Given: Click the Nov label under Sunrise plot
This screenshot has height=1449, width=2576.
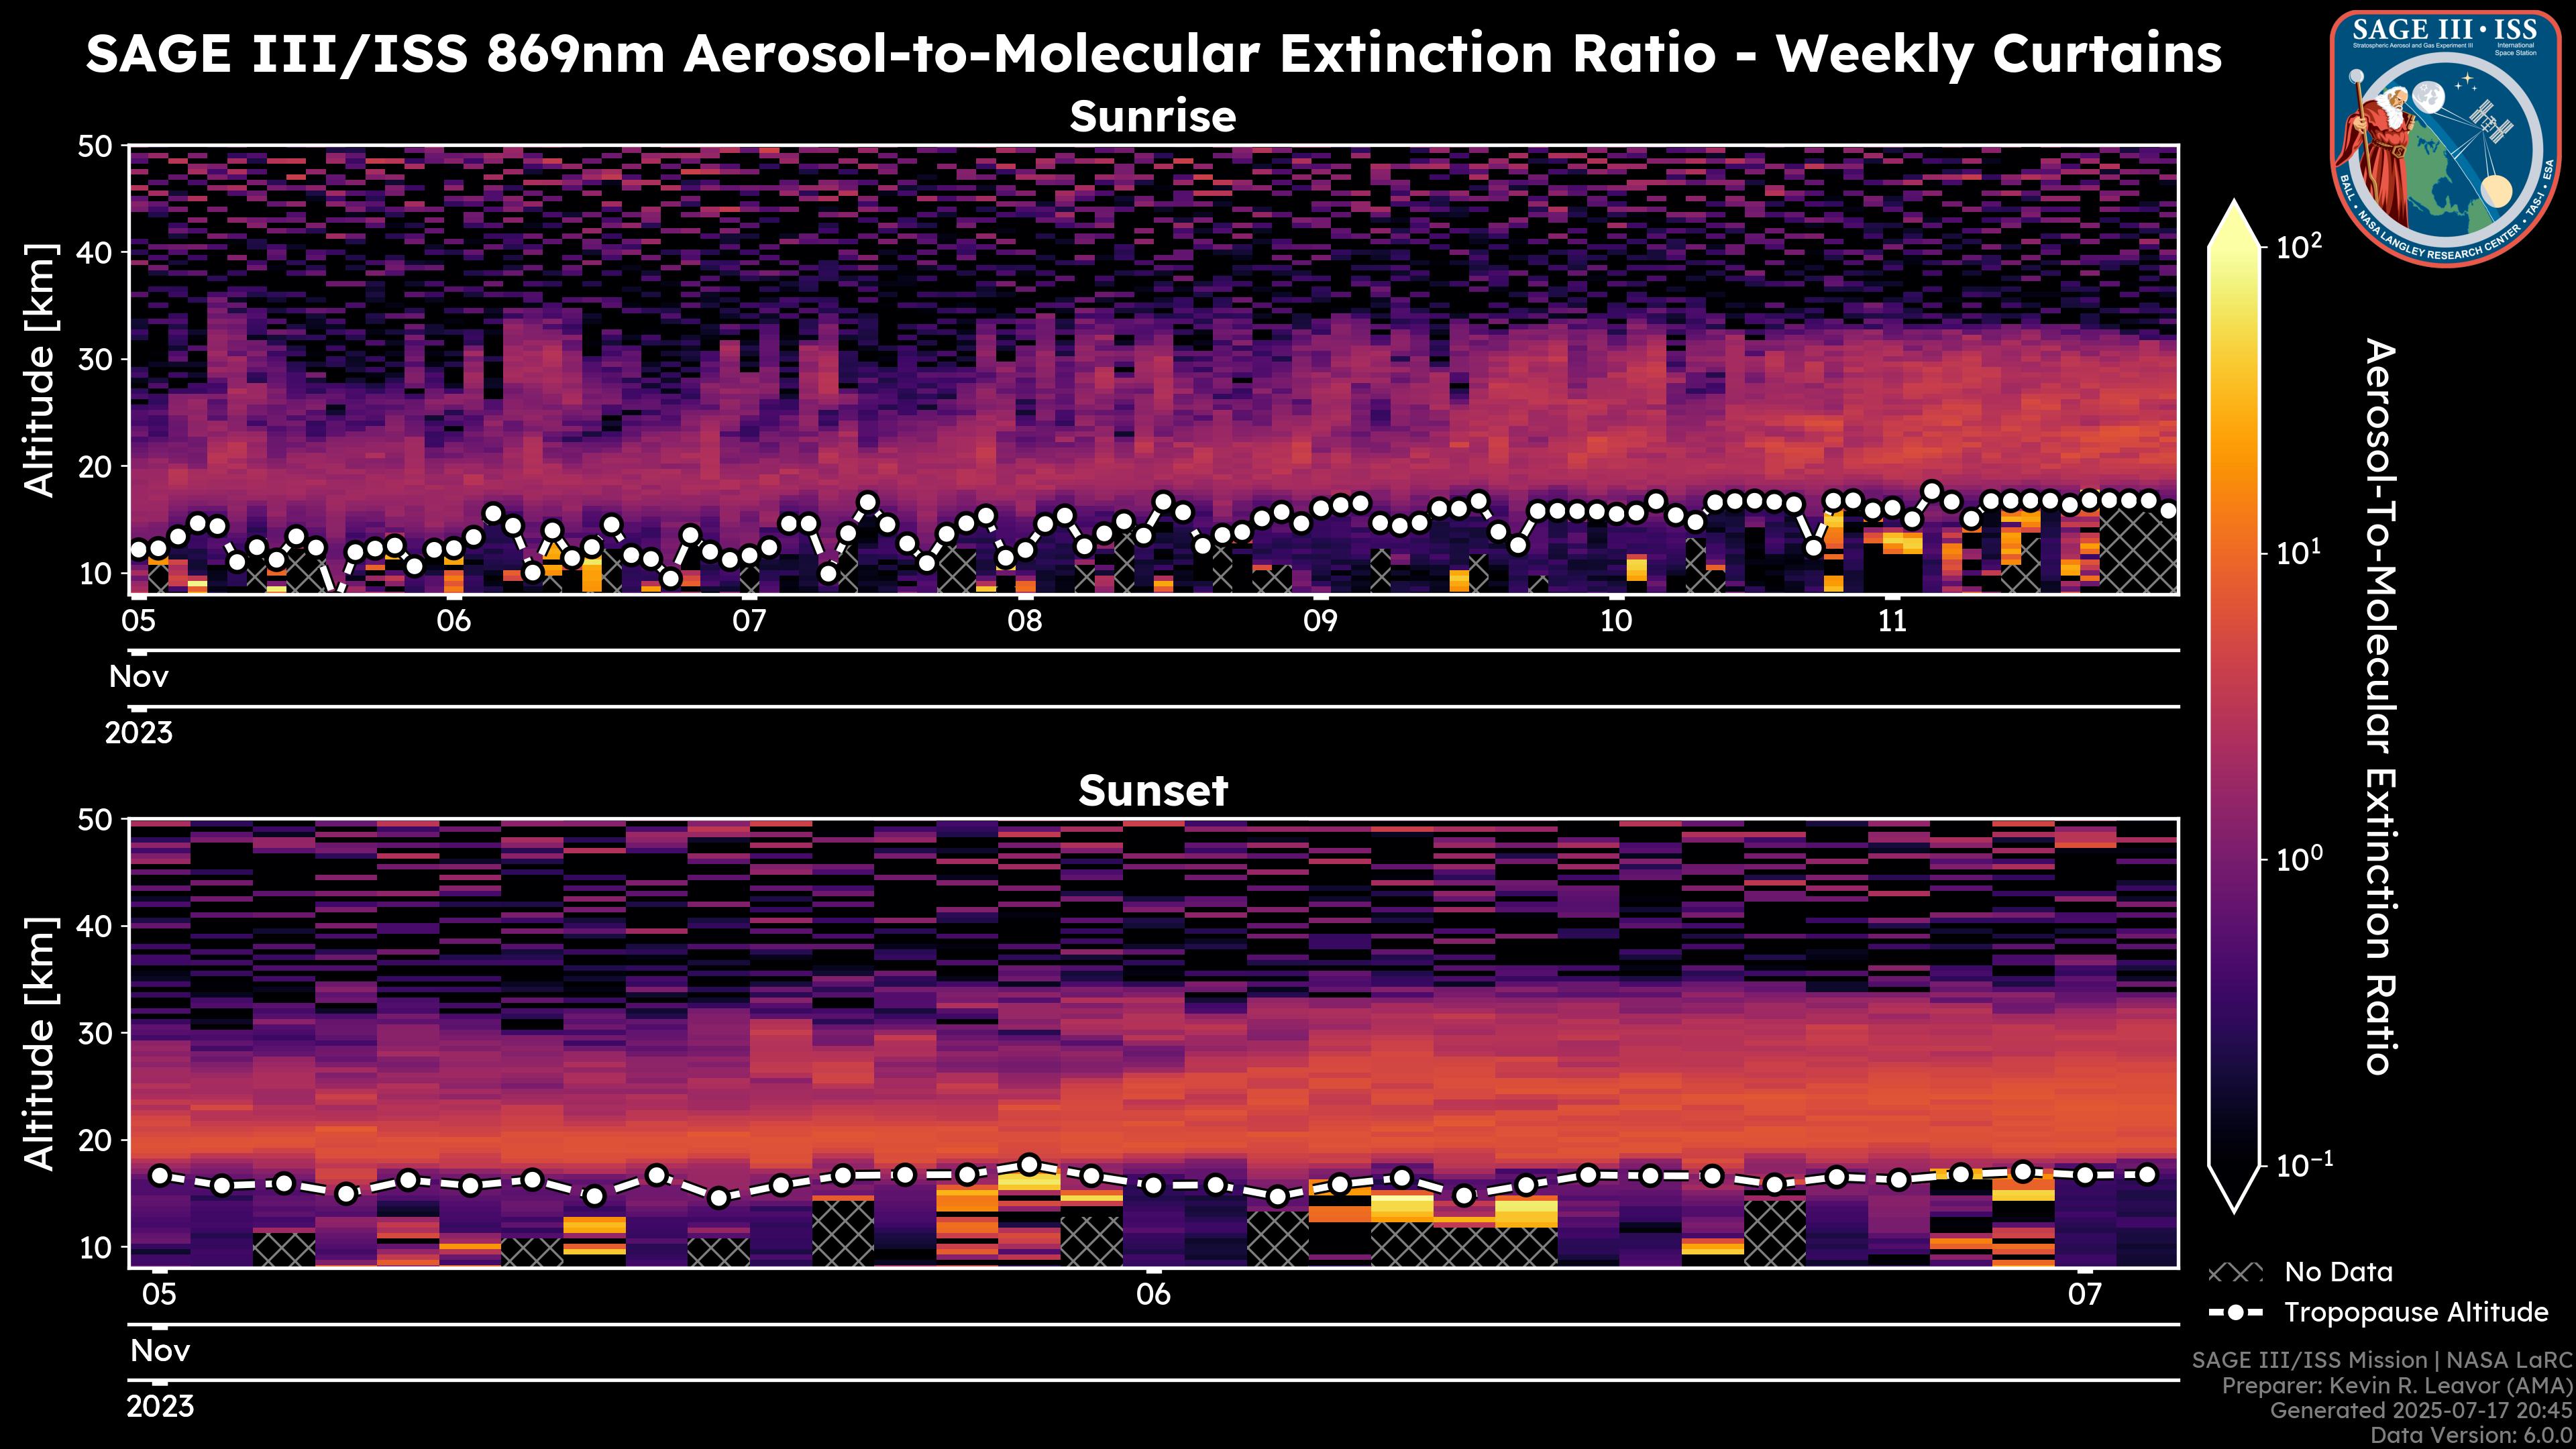Looking at the screenshot, I should click(139, 677).
